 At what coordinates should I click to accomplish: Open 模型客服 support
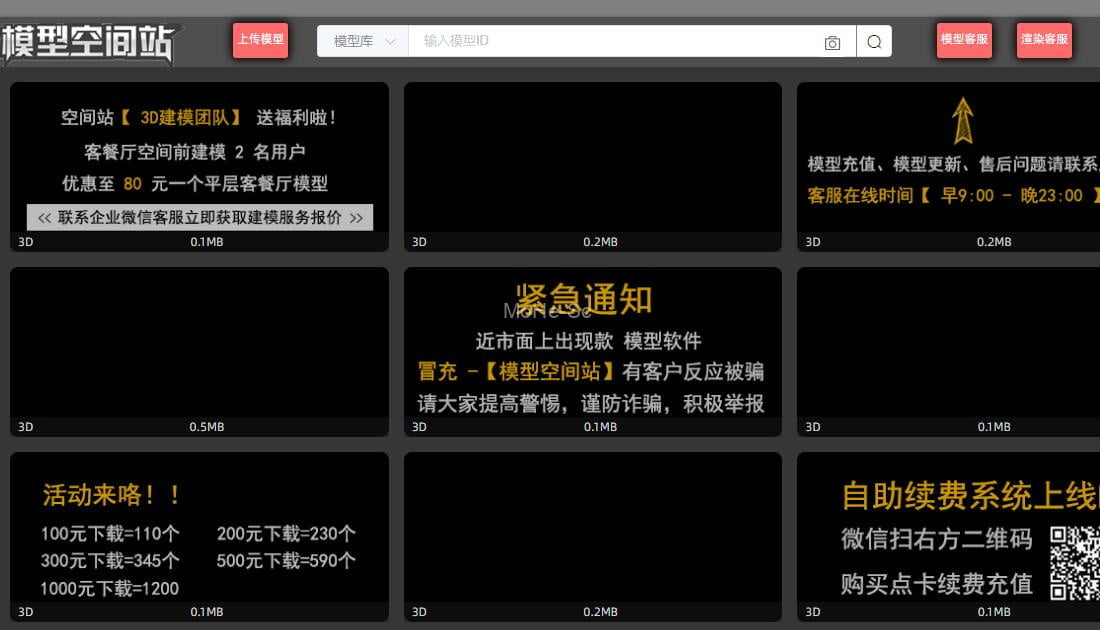(x=964, y=40)
